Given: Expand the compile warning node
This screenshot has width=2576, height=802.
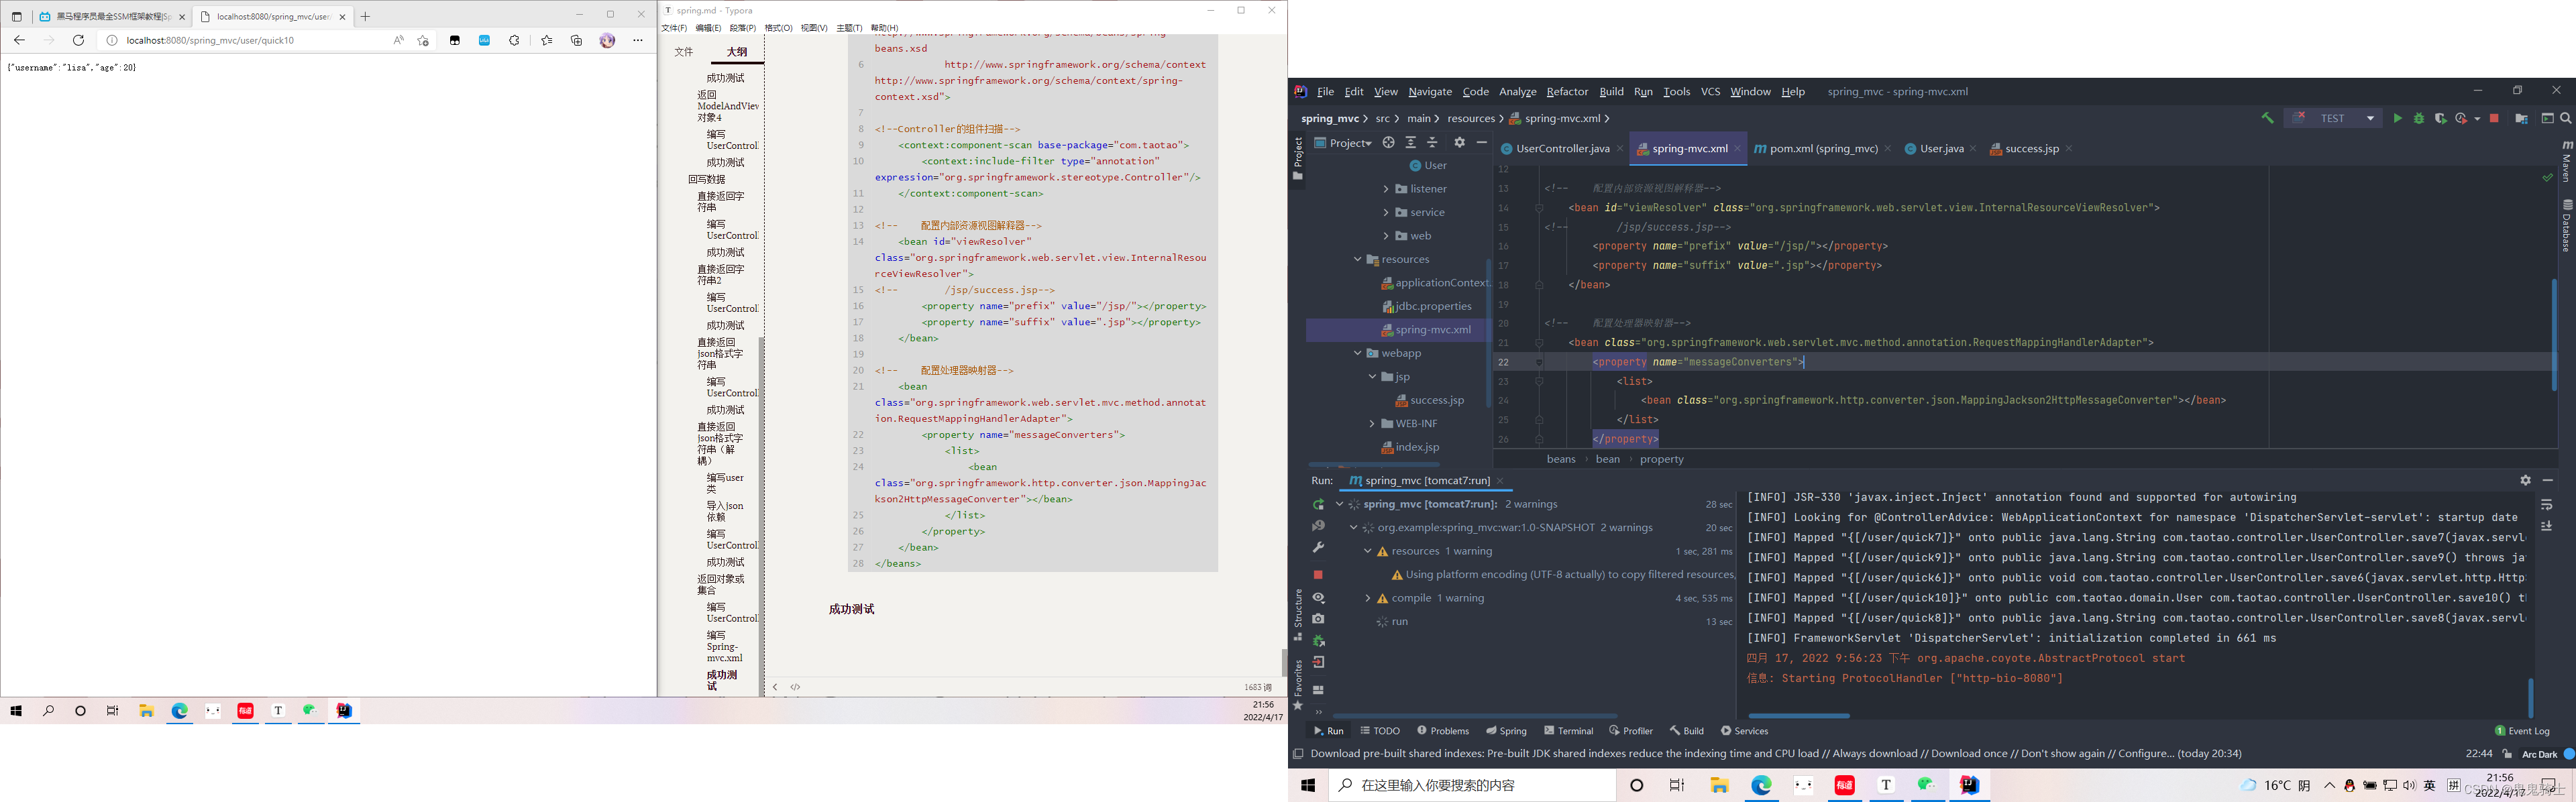Looking at the screenshot, I should pos(1368,599).
